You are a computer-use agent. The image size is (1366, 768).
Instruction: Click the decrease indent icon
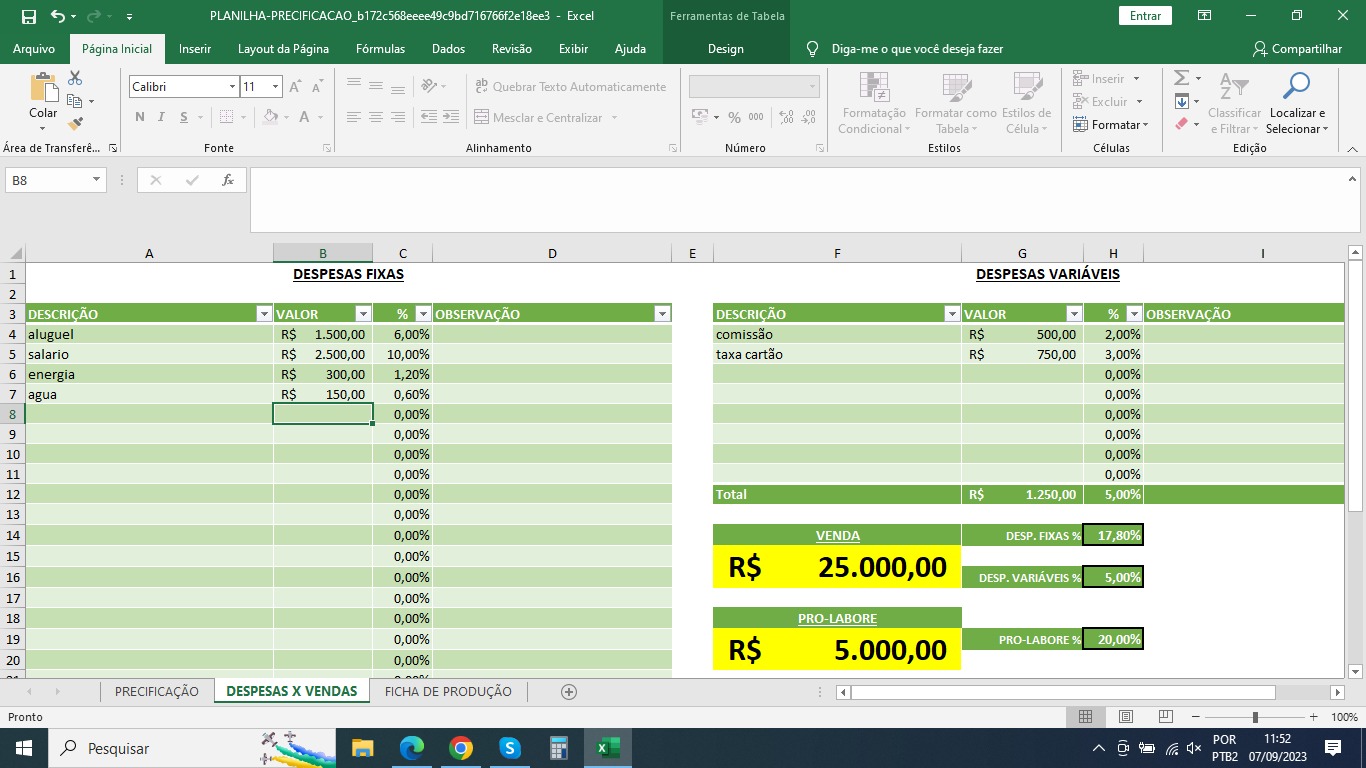coord(428,117)
